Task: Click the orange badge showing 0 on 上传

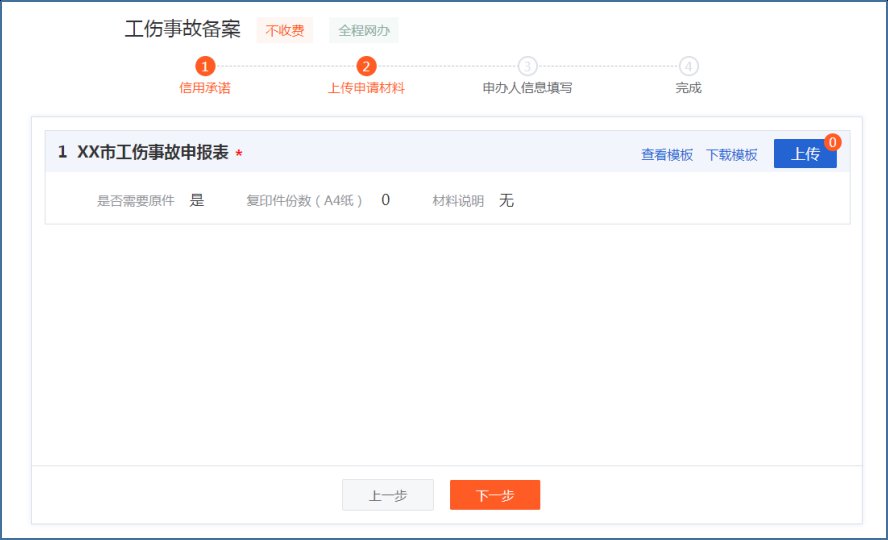Action: [x=832, y=142]
